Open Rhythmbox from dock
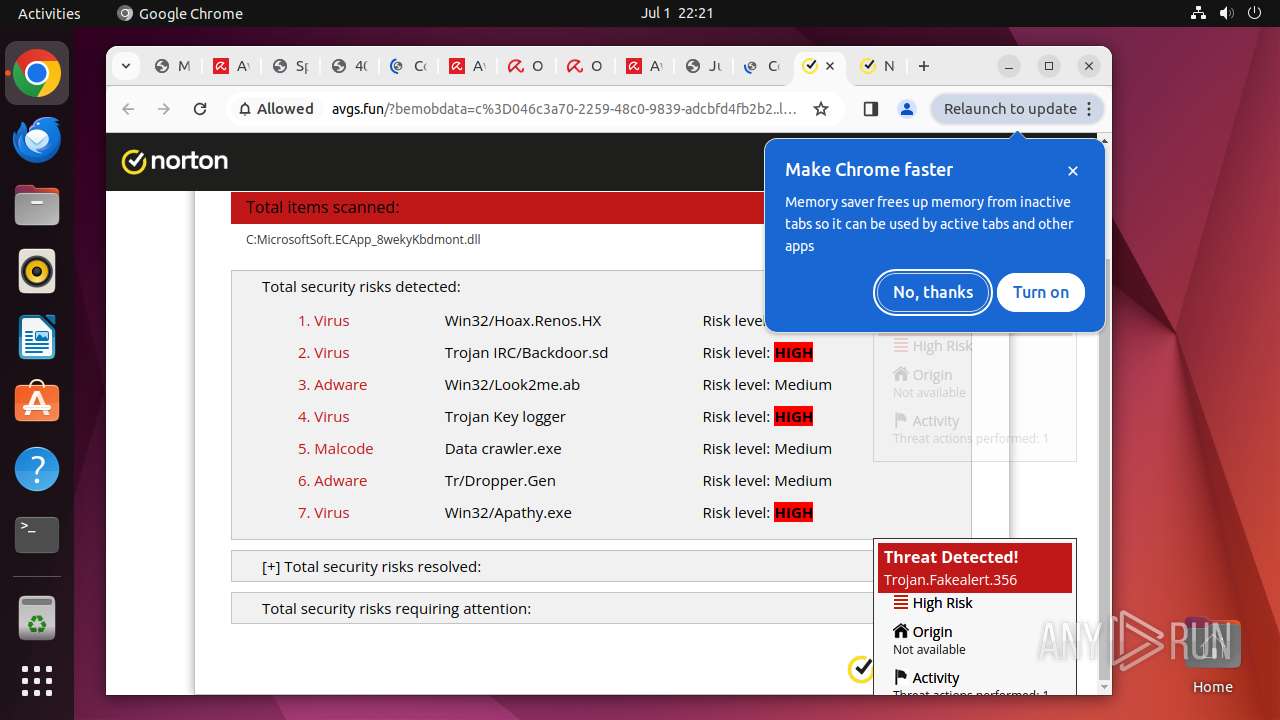 coord(37,271)
